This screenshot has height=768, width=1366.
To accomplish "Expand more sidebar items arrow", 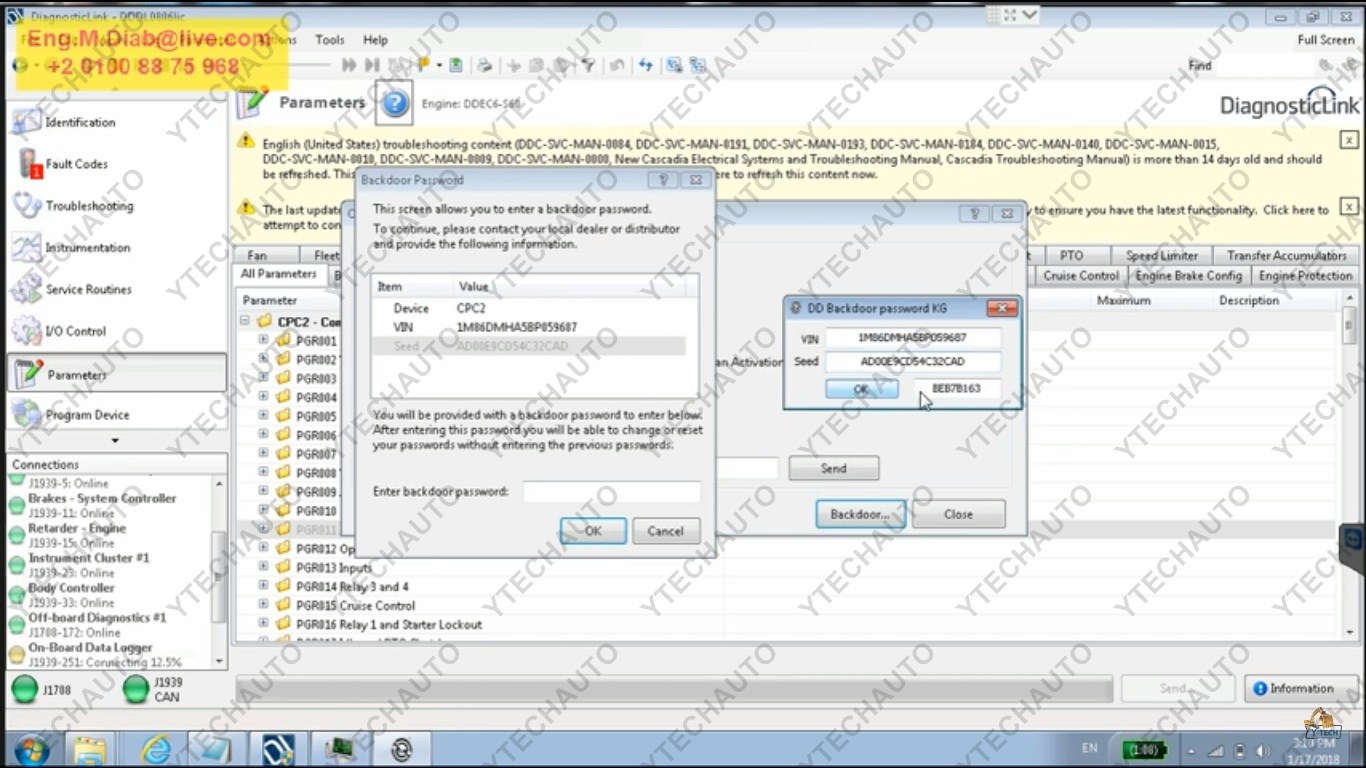I will (115, 441).
